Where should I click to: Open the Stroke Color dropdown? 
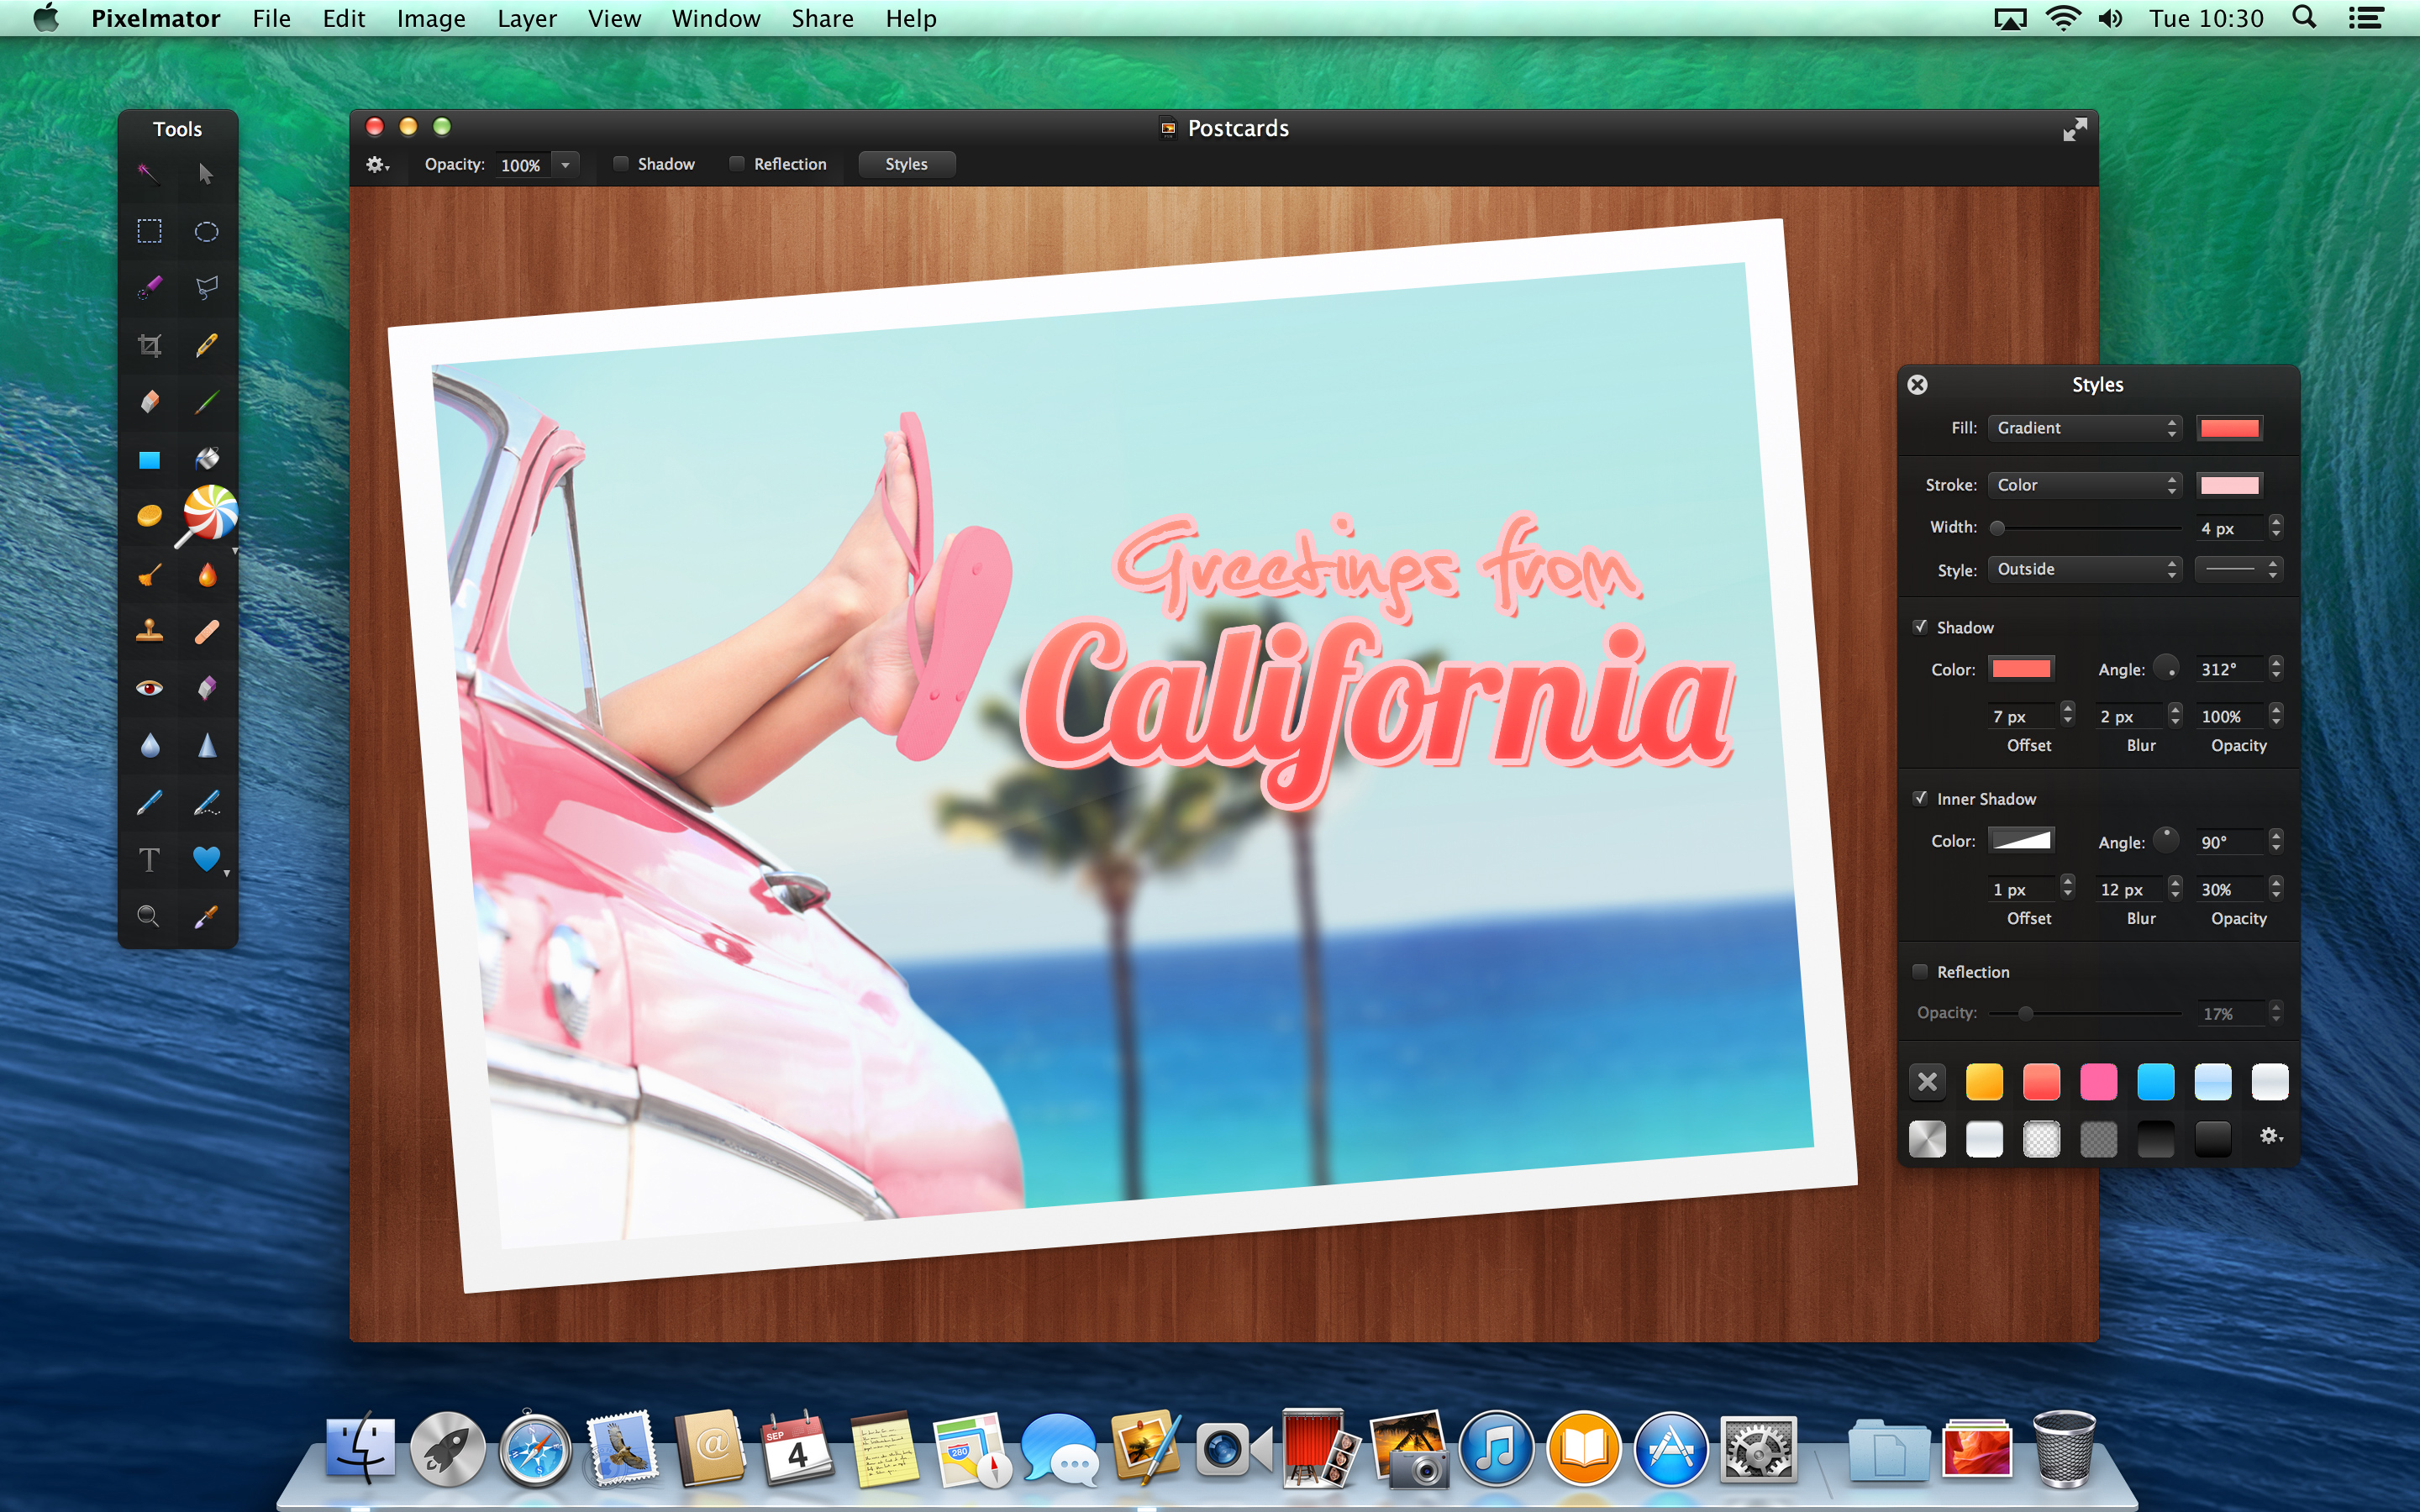click(x=2084, y=485)
